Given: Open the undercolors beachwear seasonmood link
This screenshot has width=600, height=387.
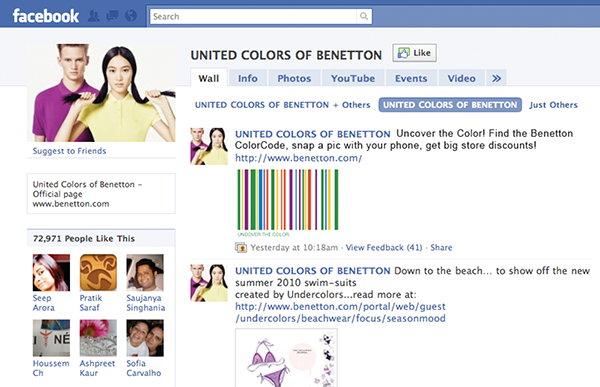Looking at the screenshot, I should click(x=340, y=312).
